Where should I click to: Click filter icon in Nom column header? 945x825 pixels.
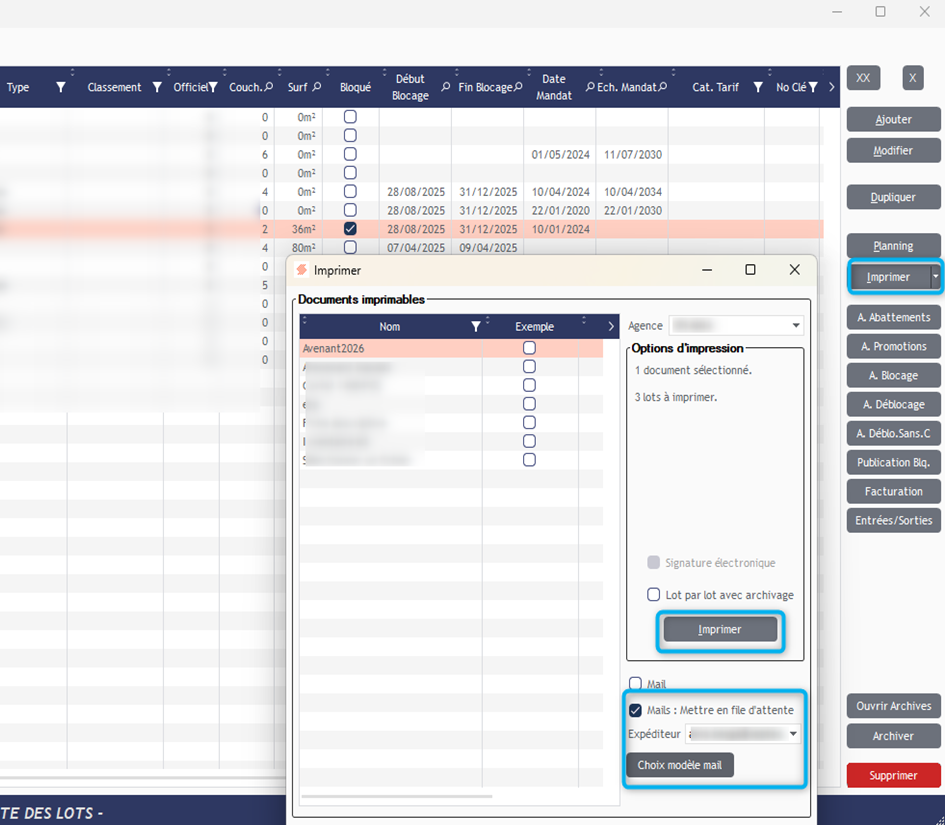pyautogui.click(x=476, y=326)
